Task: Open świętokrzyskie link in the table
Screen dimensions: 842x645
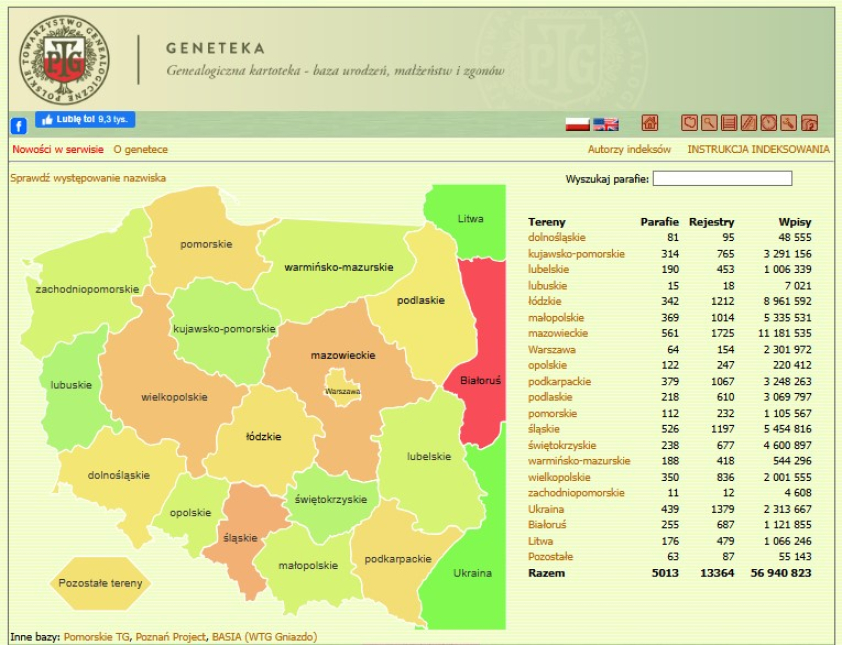Action: (562, 445)
